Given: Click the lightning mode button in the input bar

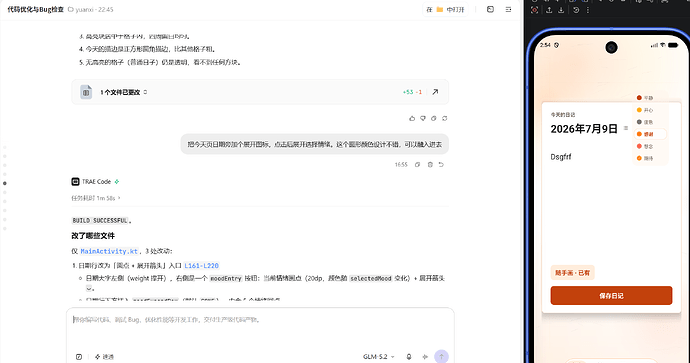Looking at the screenshot, I should point(104,356).
